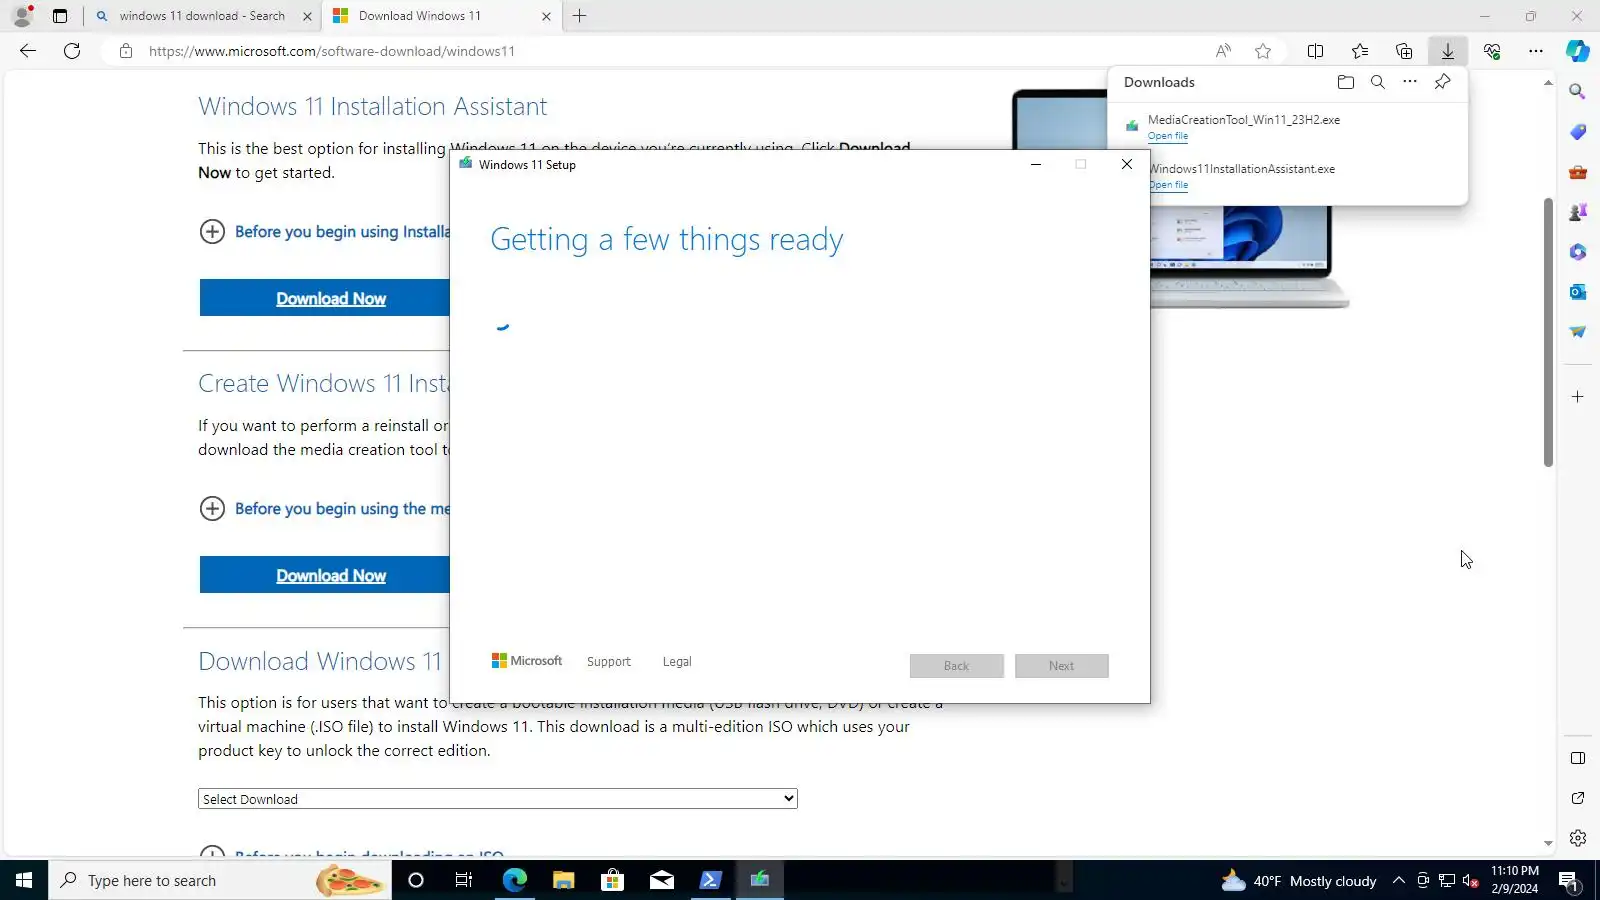This screenshot has height=900, width=1600.
Task: Close the 'windows 11 download - Search' tab
Action: point(307,16)
